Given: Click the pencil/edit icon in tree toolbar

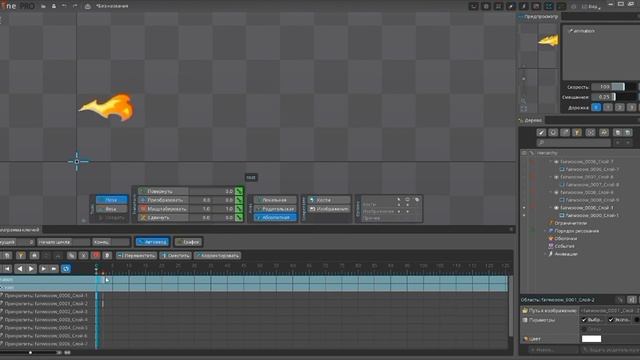Looking at the screenshot, I should coord(541,132).
